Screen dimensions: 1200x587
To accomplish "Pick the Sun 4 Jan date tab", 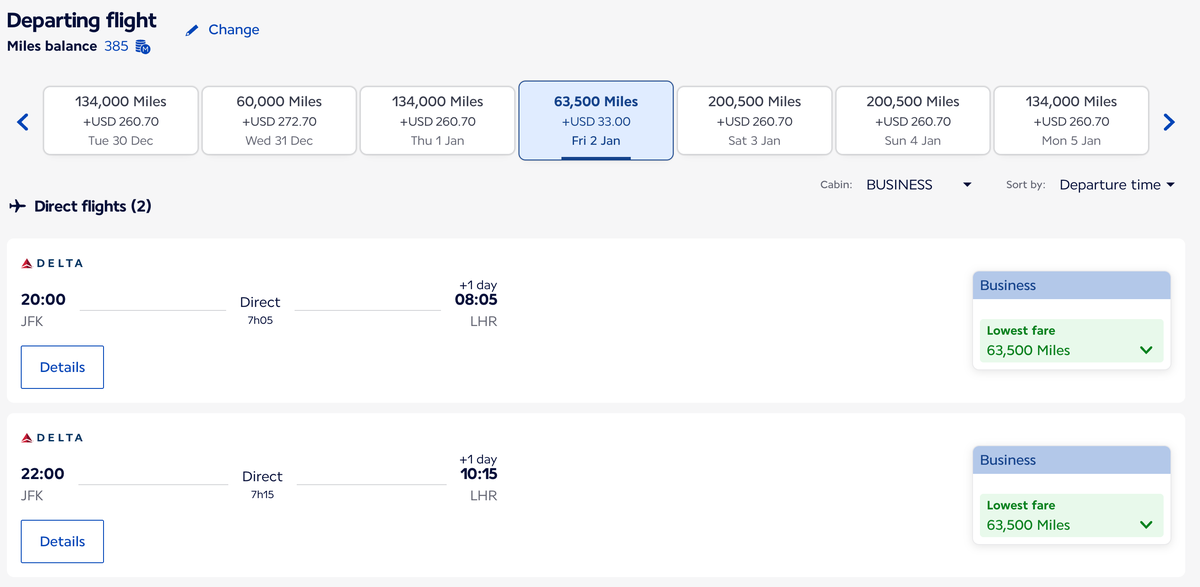I will pos(913,121).
